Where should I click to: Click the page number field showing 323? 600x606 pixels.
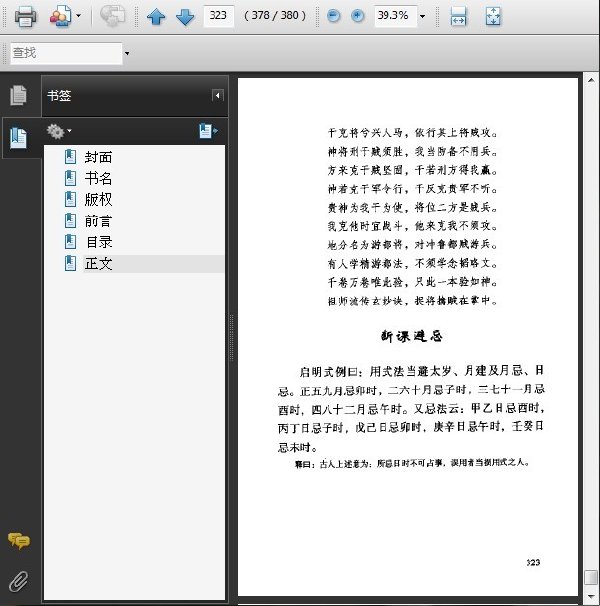click(218, 16)
